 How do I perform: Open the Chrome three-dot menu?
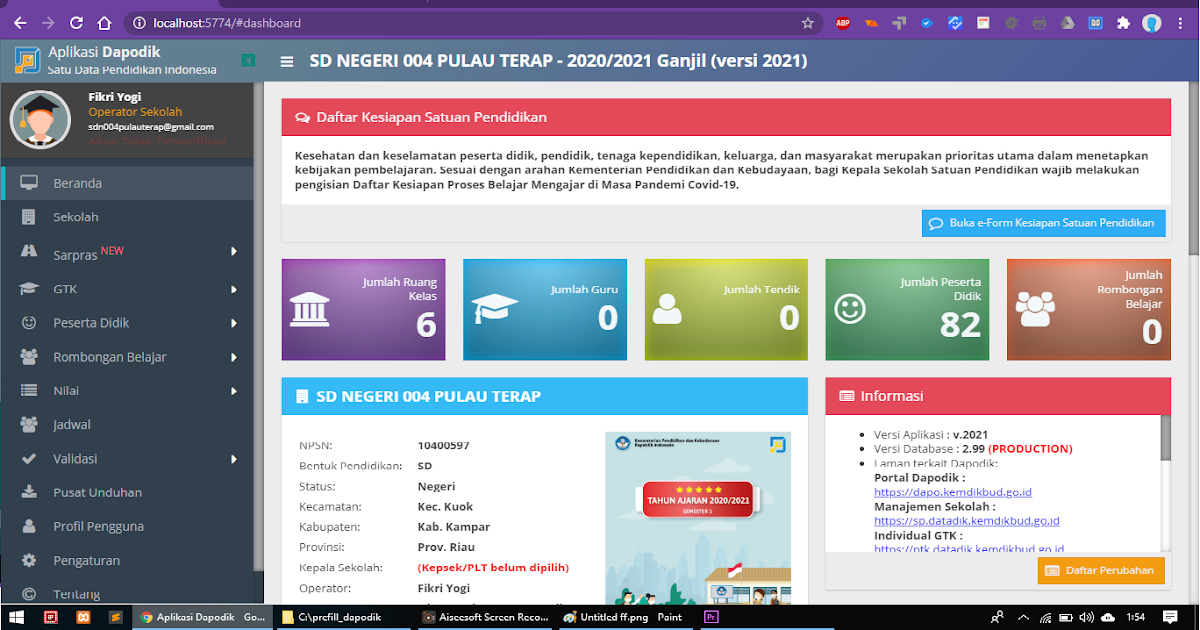click(1181, 22)
